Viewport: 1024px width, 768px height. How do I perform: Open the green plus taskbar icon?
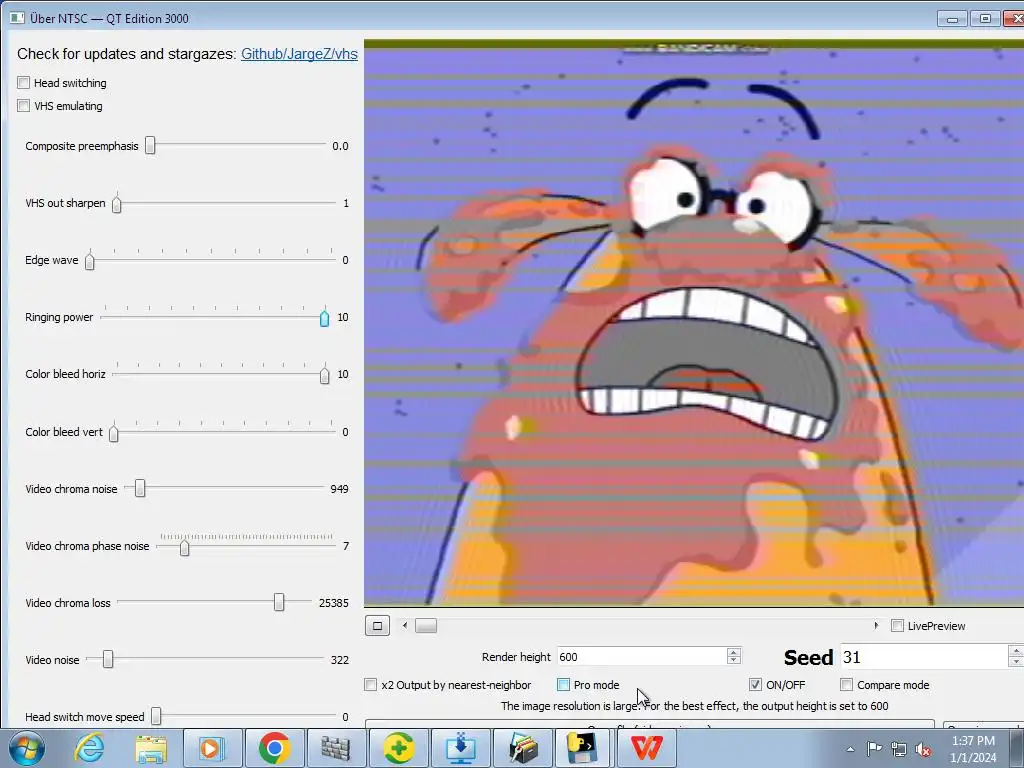[398, 748]
